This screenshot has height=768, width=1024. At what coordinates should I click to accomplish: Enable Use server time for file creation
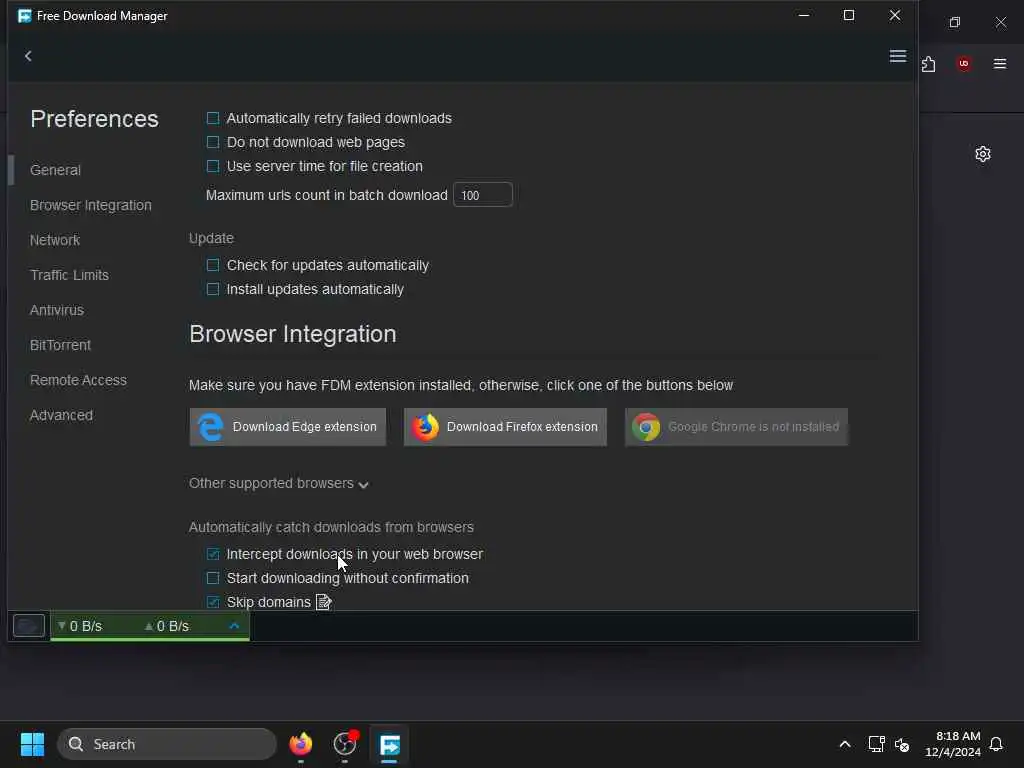(x=213, y=166)
